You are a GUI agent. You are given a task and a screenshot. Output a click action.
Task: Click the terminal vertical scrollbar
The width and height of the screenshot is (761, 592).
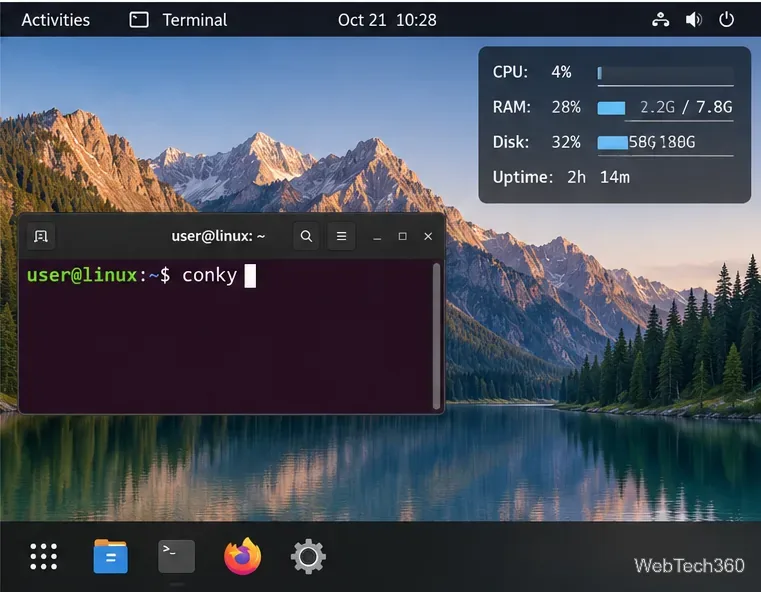coord(436,336)
